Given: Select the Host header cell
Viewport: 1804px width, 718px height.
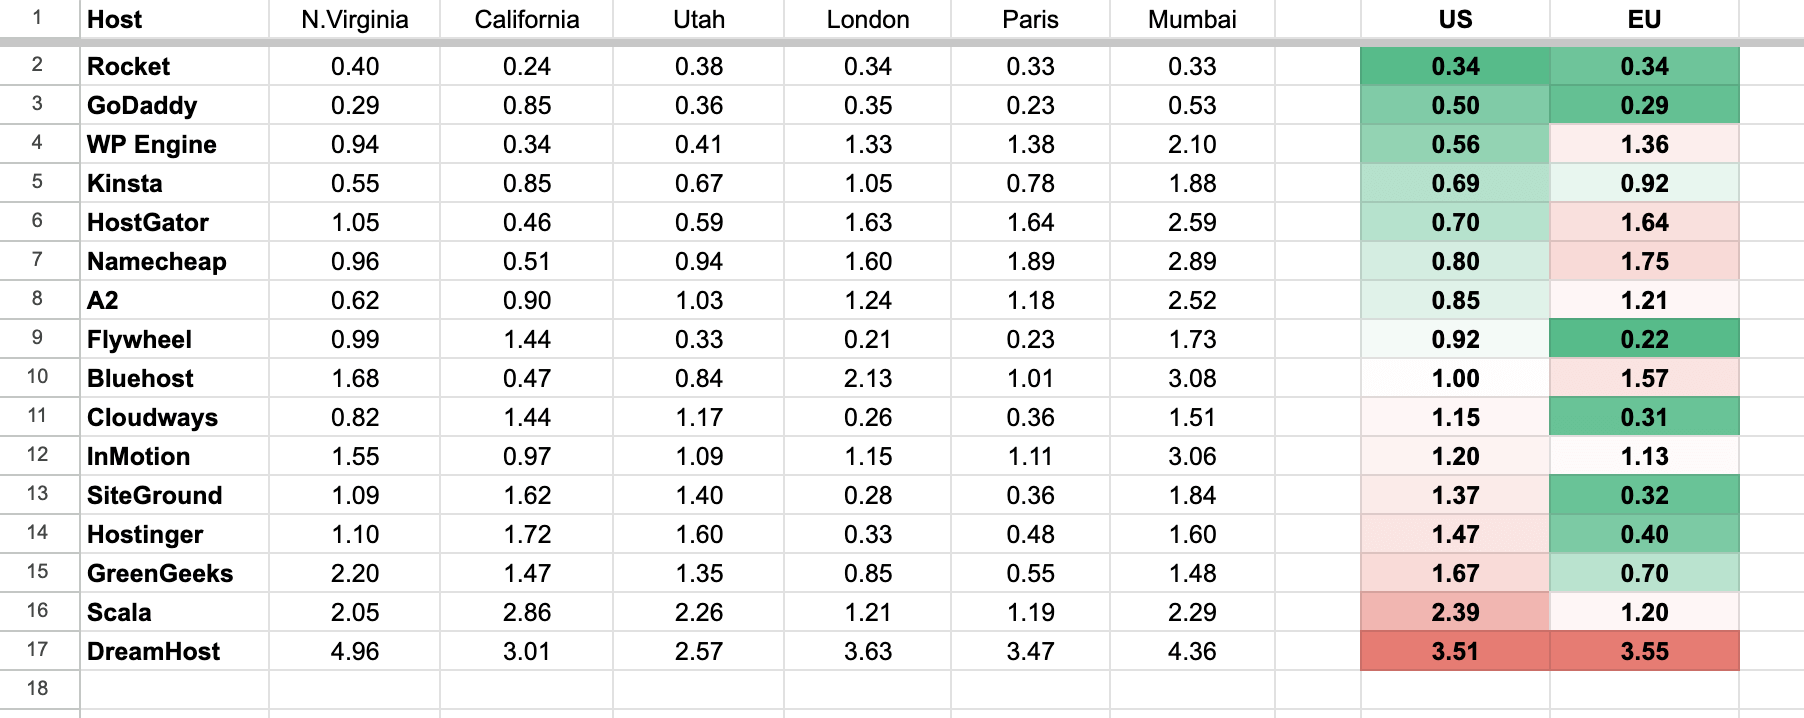Looking at the screenshot, I should click(x=174, y=19).
